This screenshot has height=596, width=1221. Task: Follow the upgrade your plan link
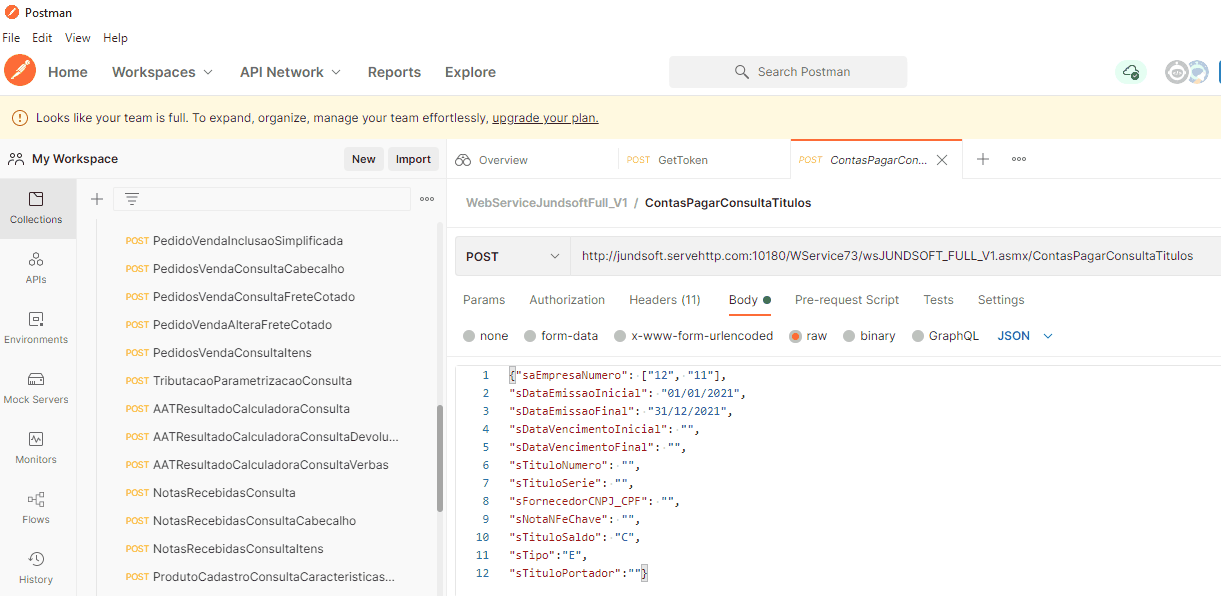coord(545,118)
